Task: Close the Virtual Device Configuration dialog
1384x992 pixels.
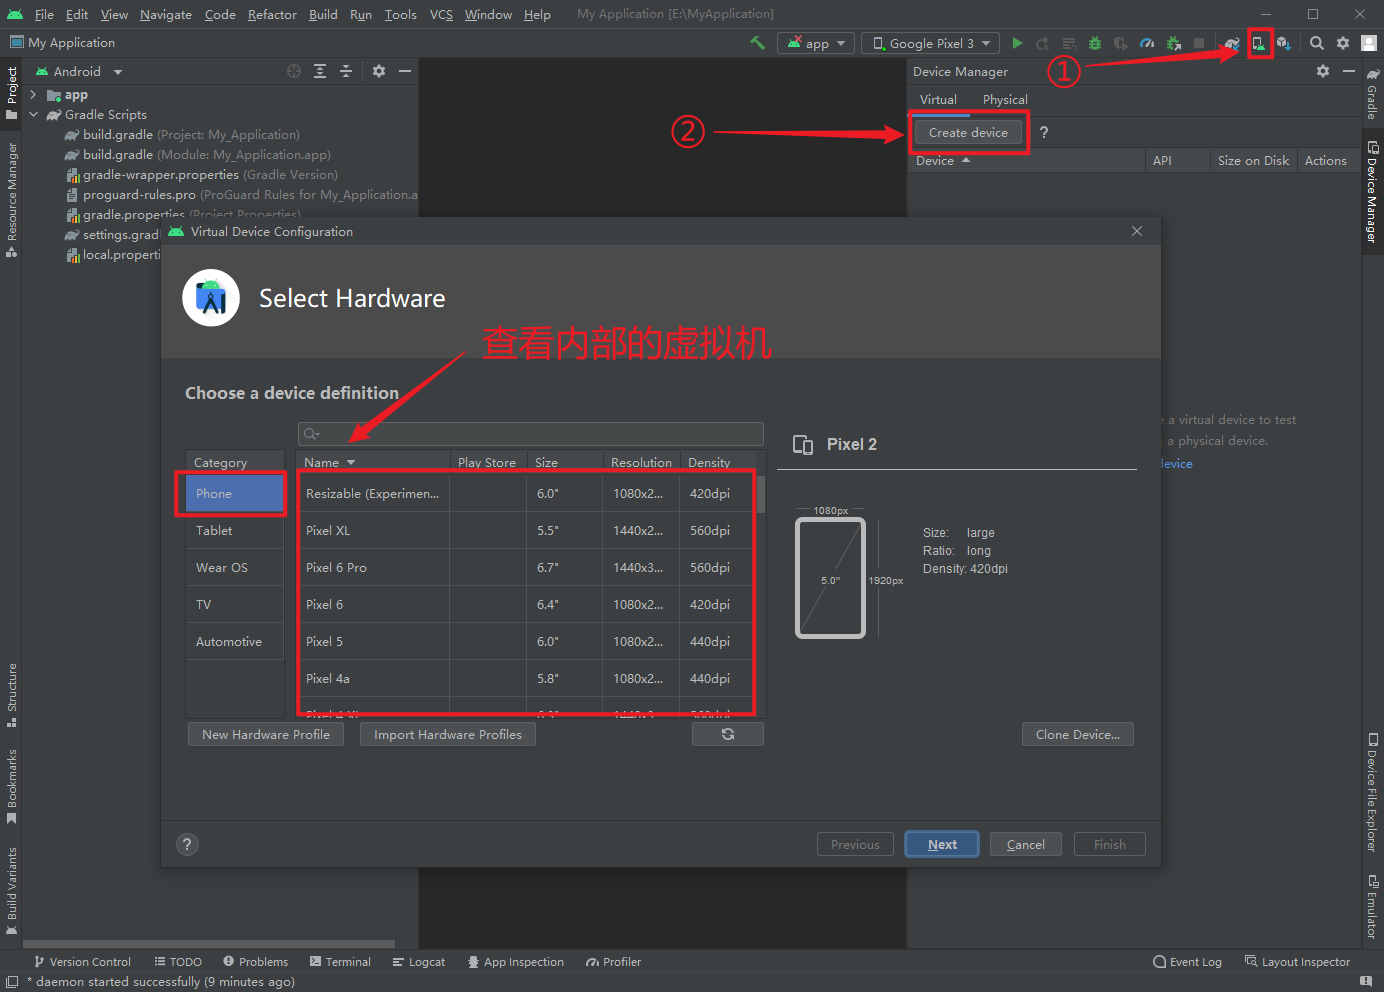Action: [x=1137, y=231]
